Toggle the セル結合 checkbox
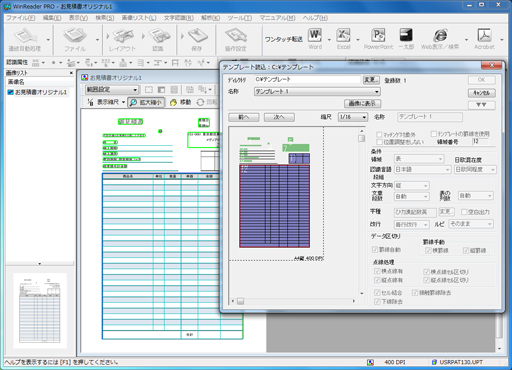The height and width of the screenshot is (370, 512). pos(377,293)
